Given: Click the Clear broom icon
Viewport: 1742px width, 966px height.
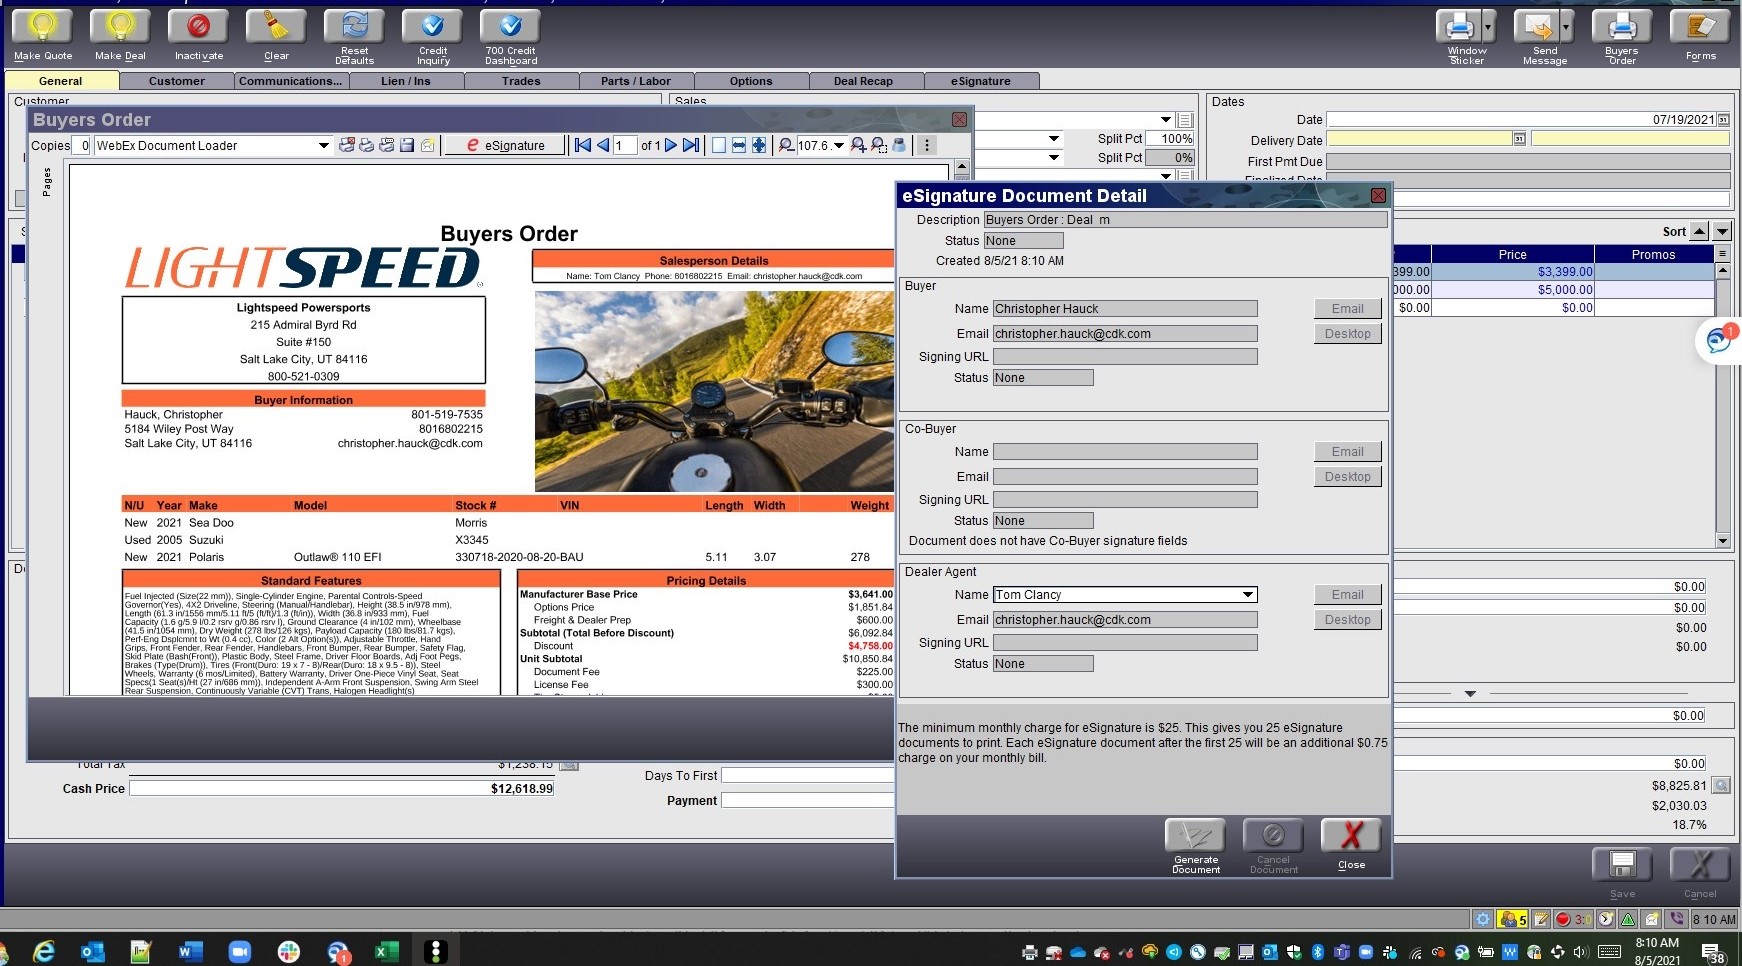Looking at the screenshot, I should point(276,27).
